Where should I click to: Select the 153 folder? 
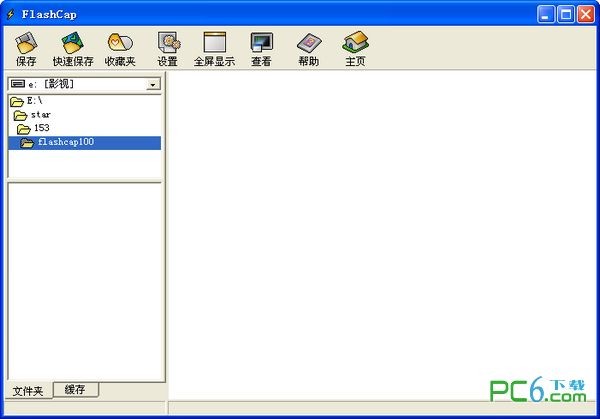[x=33, y=128]
